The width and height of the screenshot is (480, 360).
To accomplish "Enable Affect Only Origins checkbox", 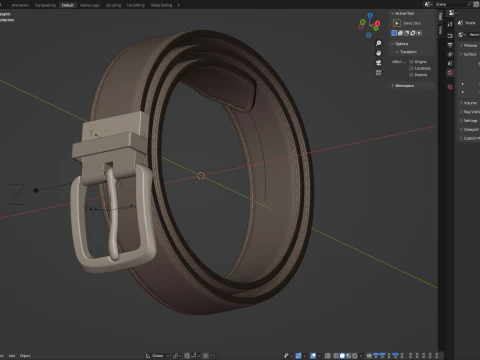I will tap(411, 62).
